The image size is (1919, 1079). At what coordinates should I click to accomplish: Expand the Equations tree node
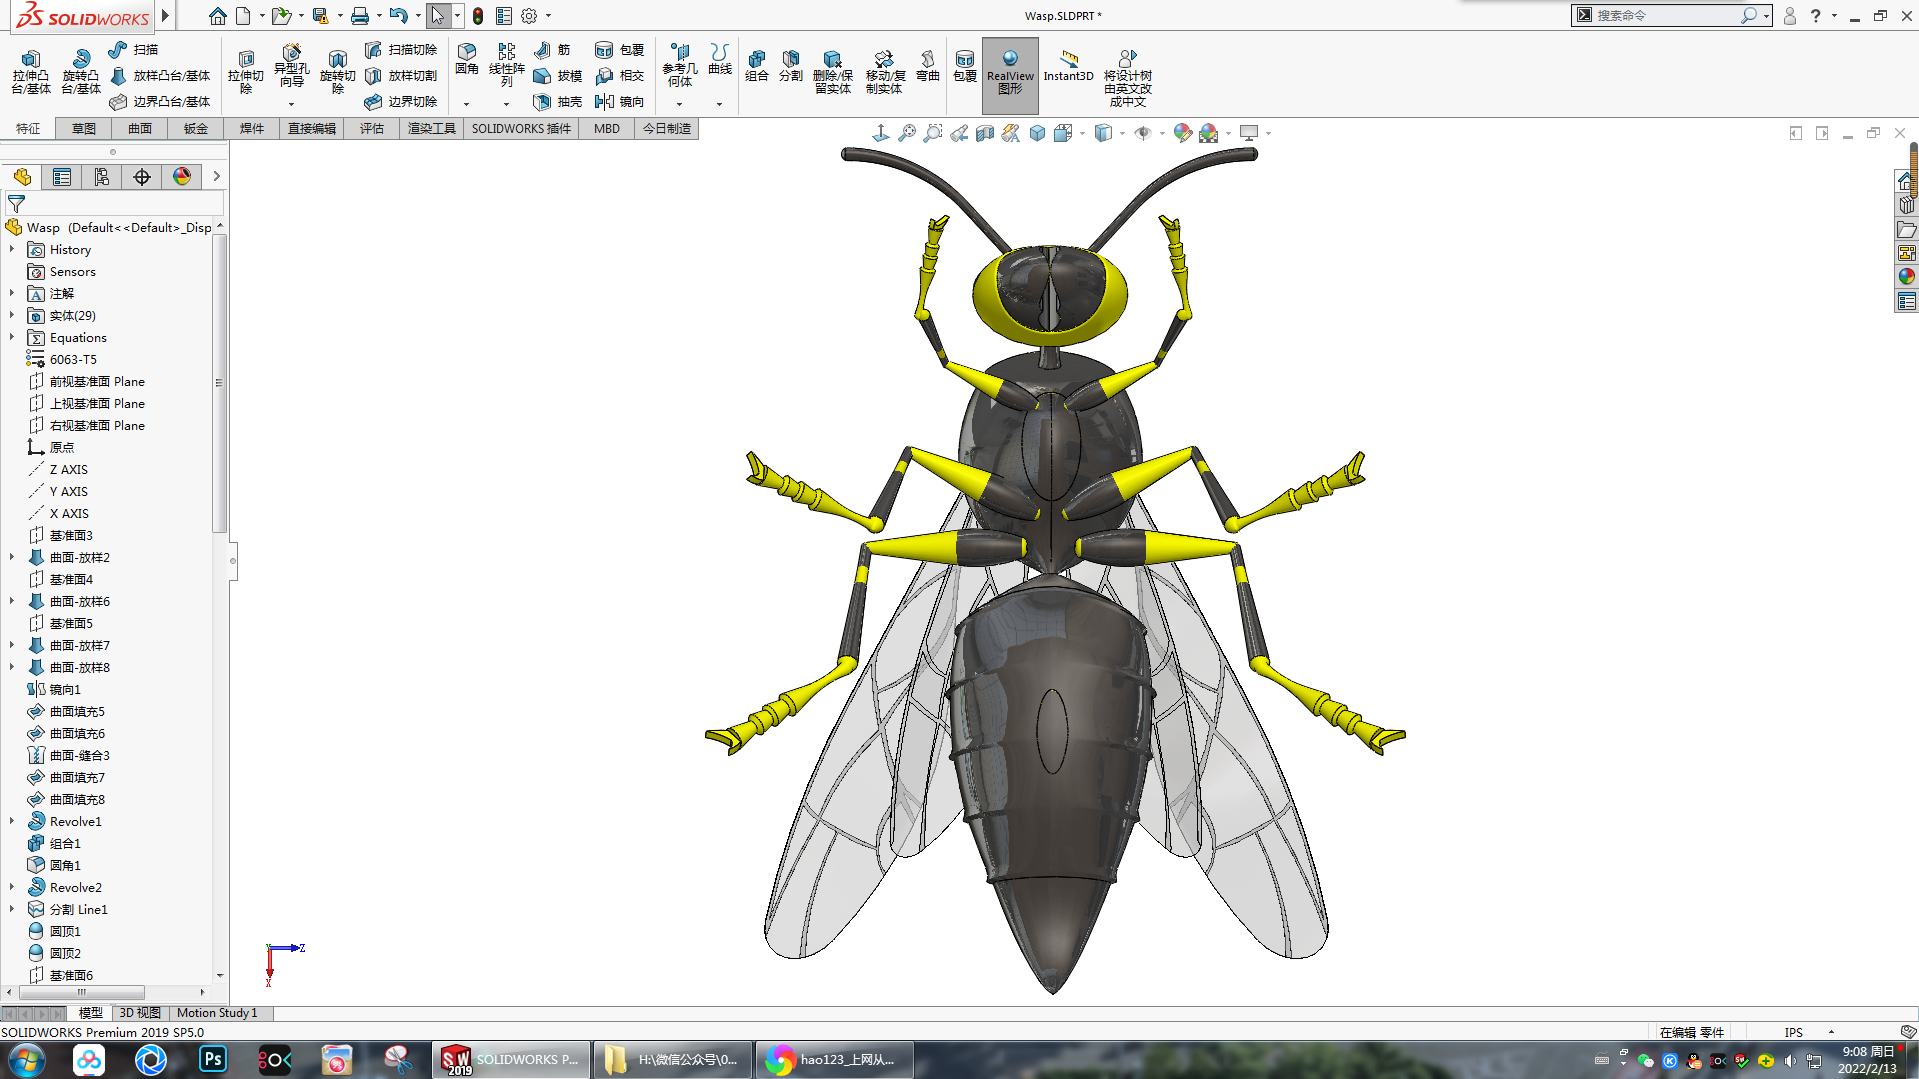pyautogui.click(x=12, y=337)
